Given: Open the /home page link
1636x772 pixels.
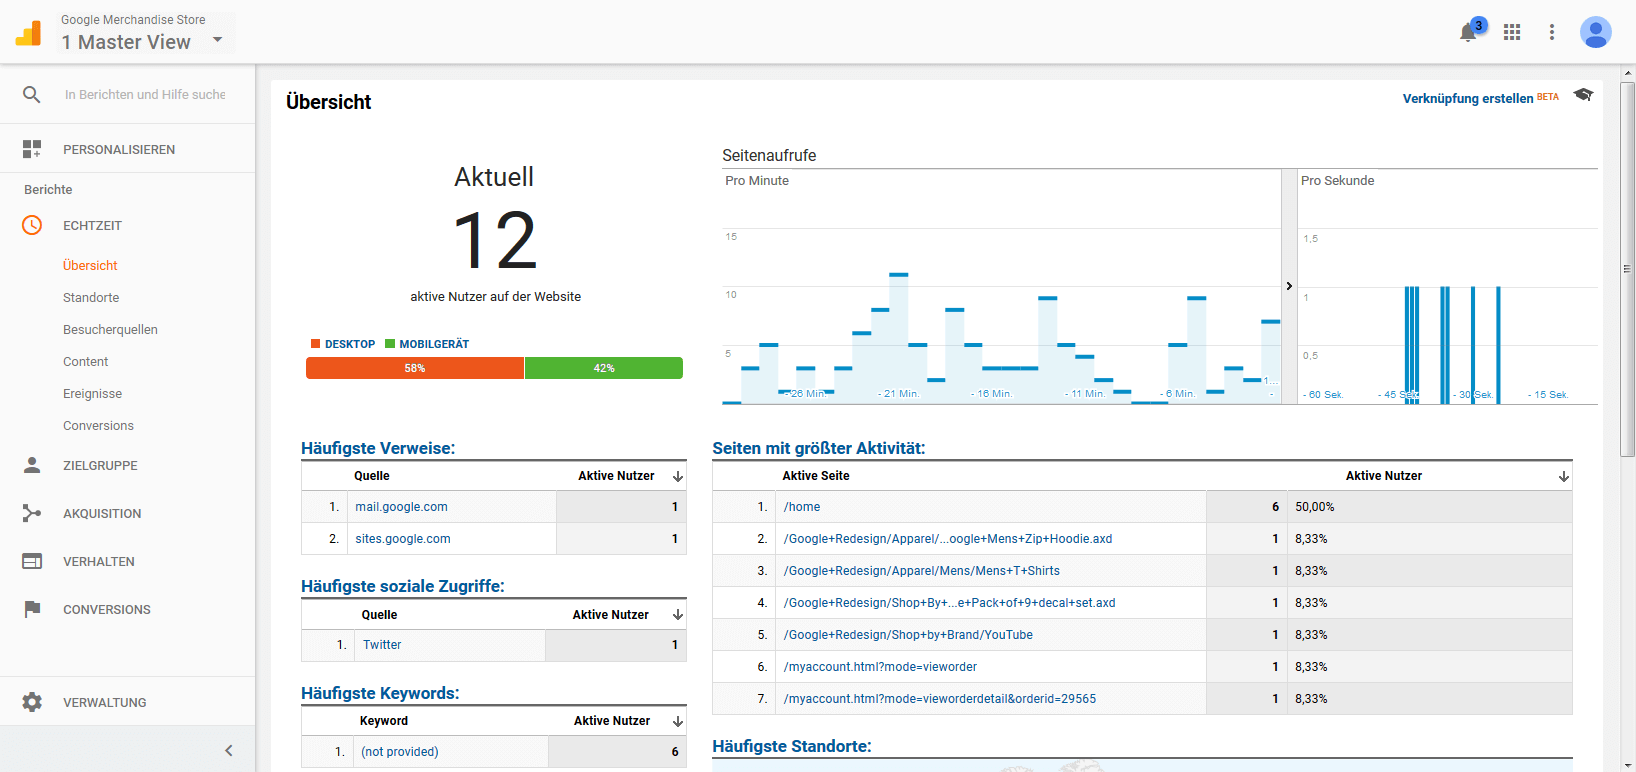Looking at the screenshot, I should point(802,507).
